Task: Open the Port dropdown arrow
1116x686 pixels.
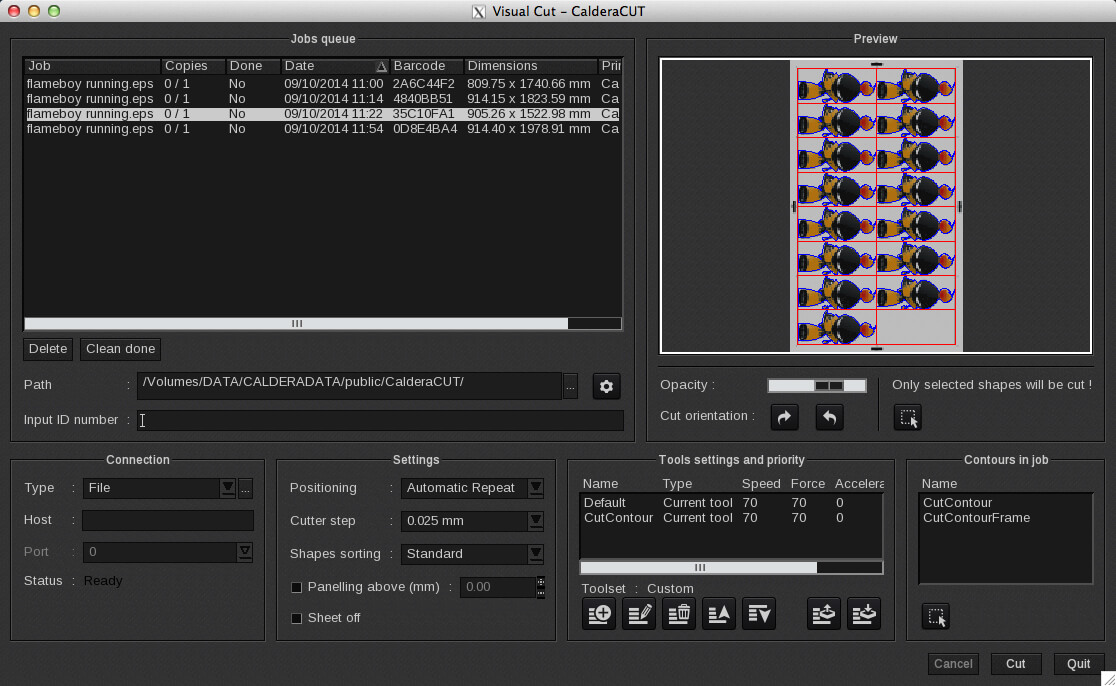Action: click(x=245, y=552)
